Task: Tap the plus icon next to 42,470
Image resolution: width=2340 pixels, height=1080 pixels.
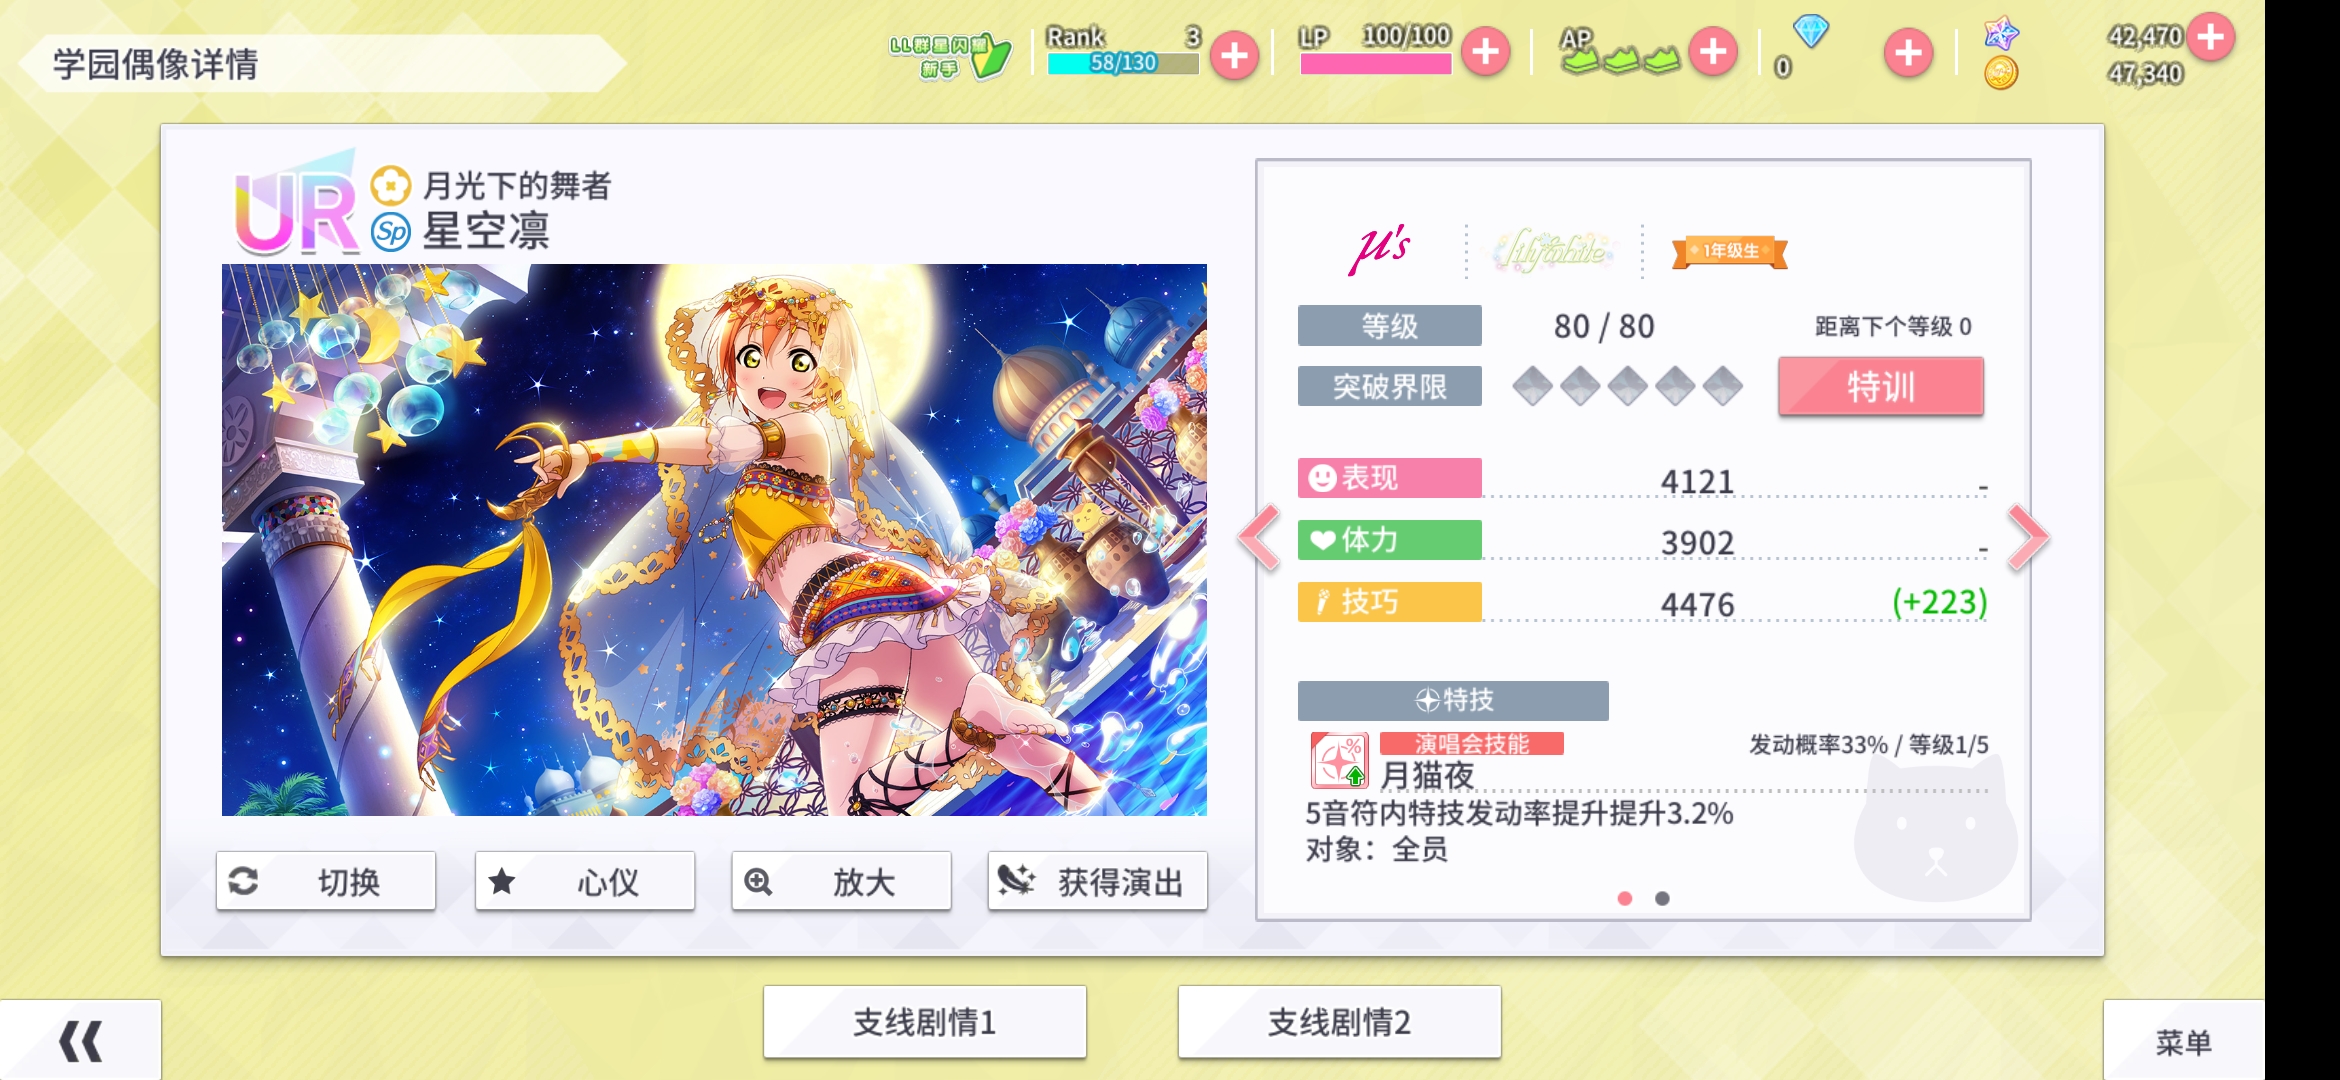Action: point(2210,38)
